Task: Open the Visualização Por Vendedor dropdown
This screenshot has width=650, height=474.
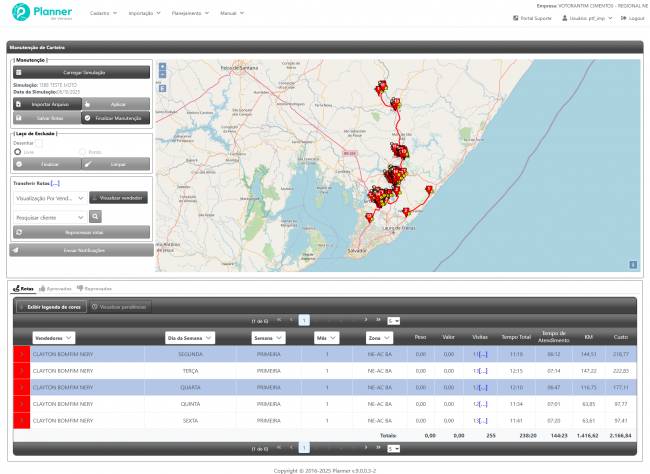Action: (x=48, y=198)
